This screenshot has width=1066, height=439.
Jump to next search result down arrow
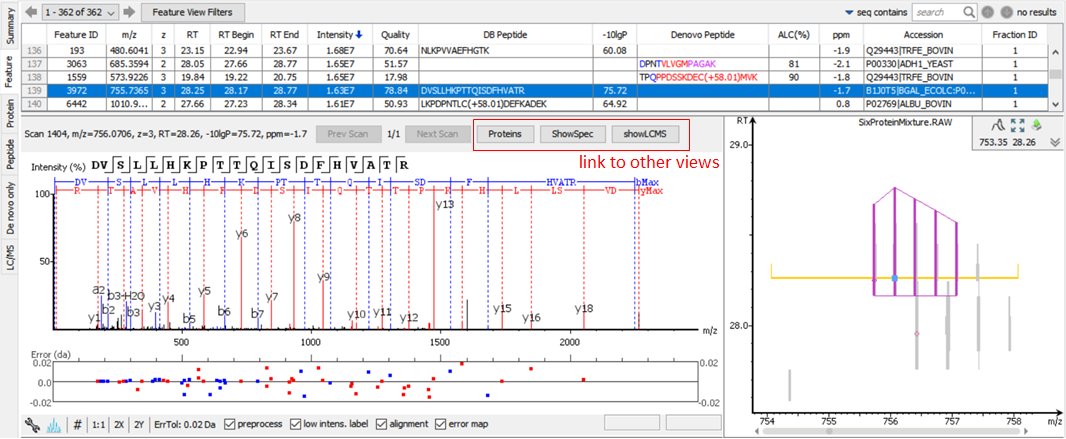click(x=1007, y=12)
